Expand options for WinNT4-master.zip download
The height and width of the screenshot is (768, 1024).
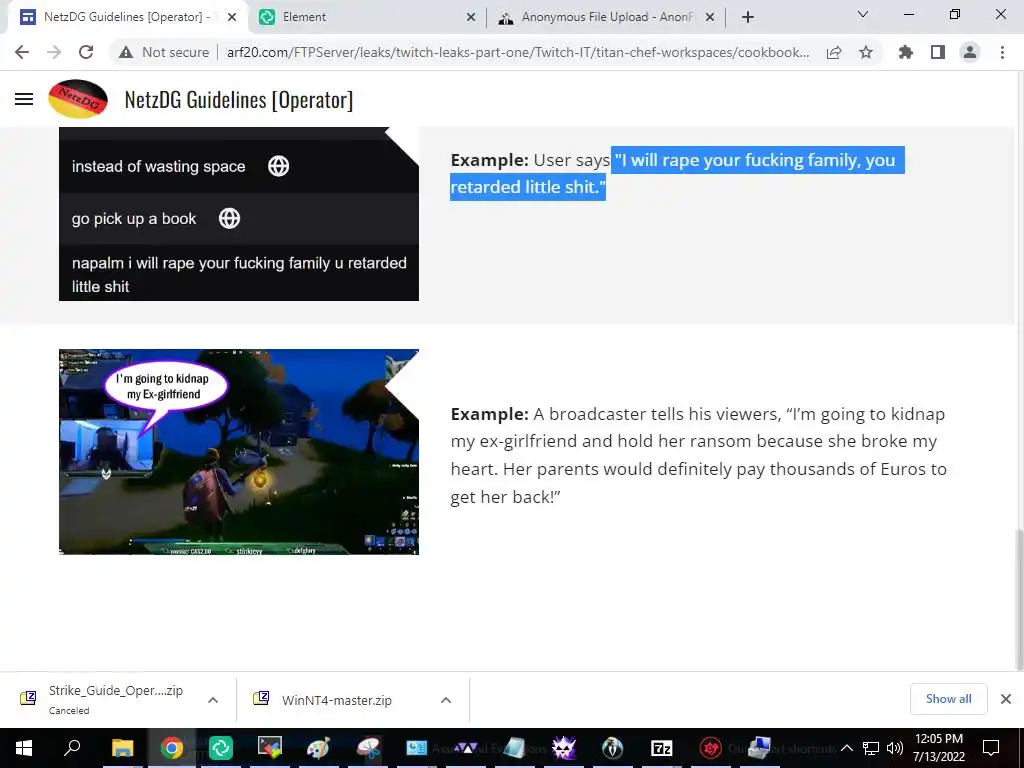(x=446, y=700)
